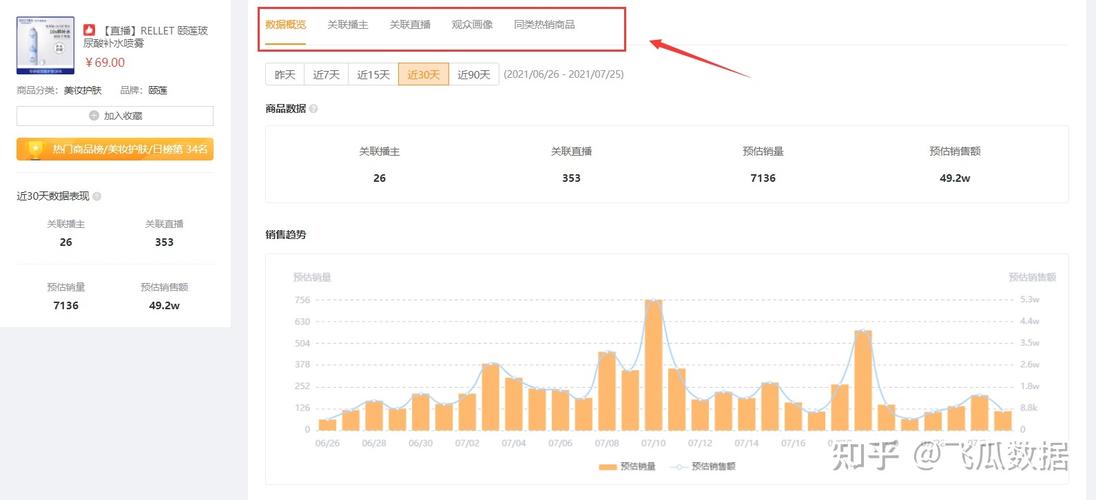Click the tallest chart bar at 07/10
The image size is (1096, 500).
[x=654, y=365]
